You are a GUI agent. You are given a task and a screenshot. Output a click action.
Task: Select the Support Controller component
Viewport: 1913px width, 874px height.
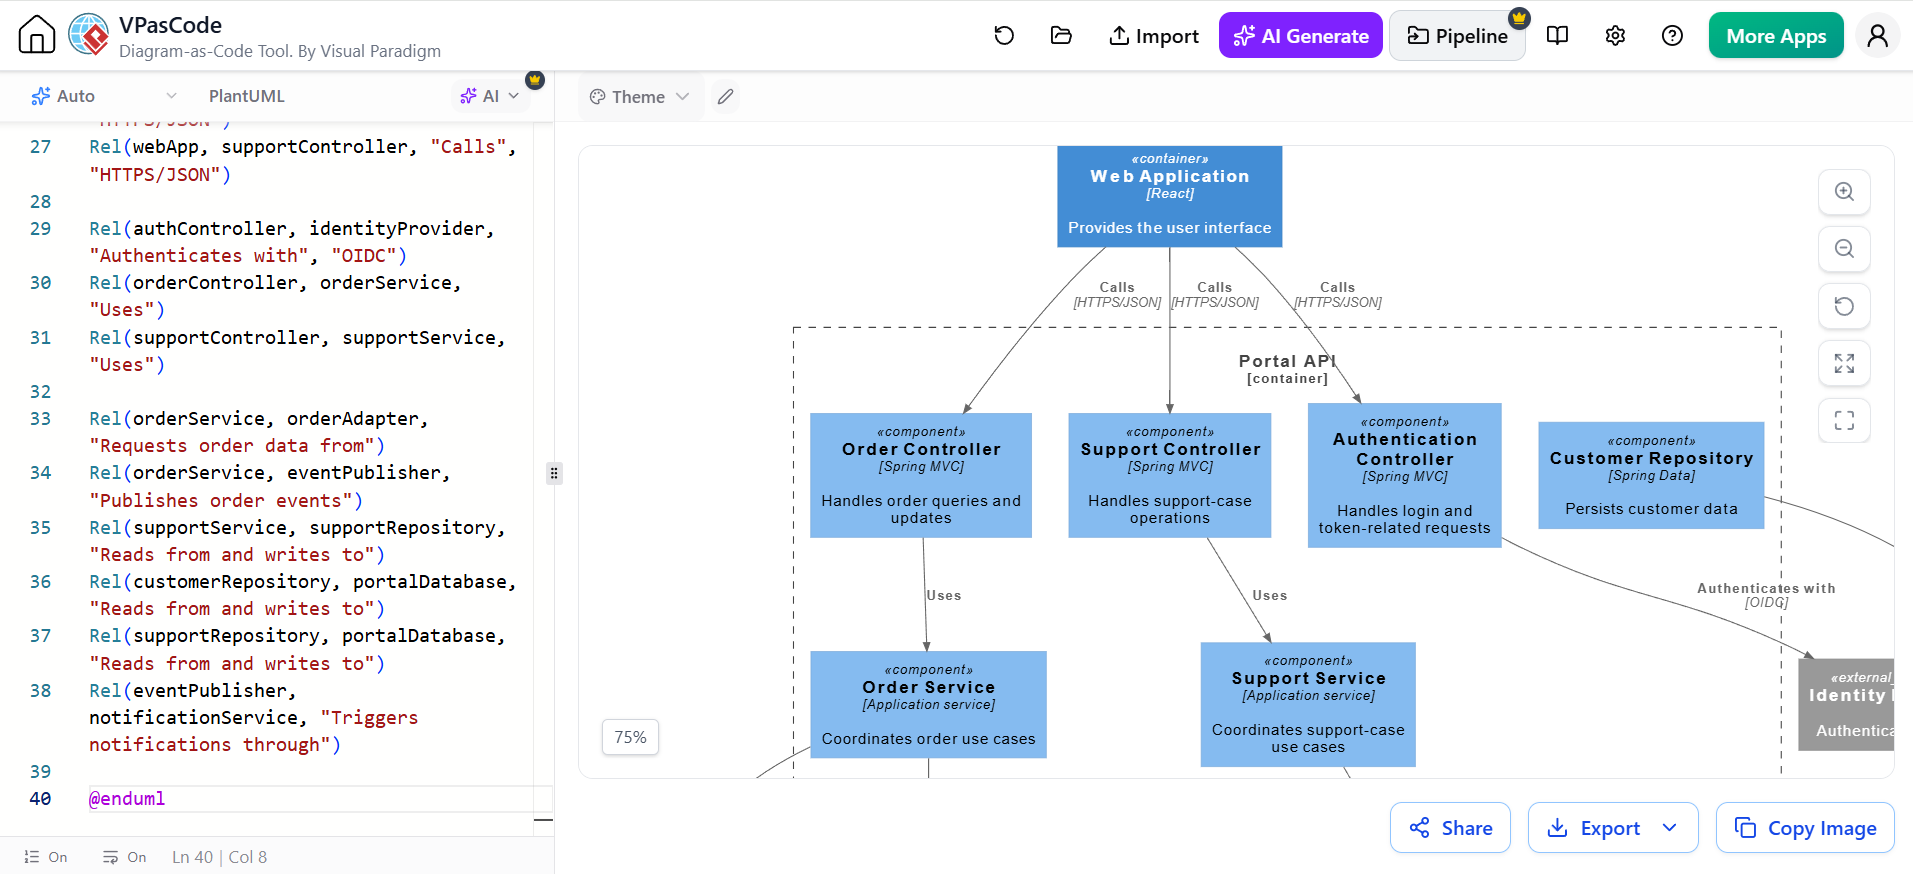(x=1170, y=475)
